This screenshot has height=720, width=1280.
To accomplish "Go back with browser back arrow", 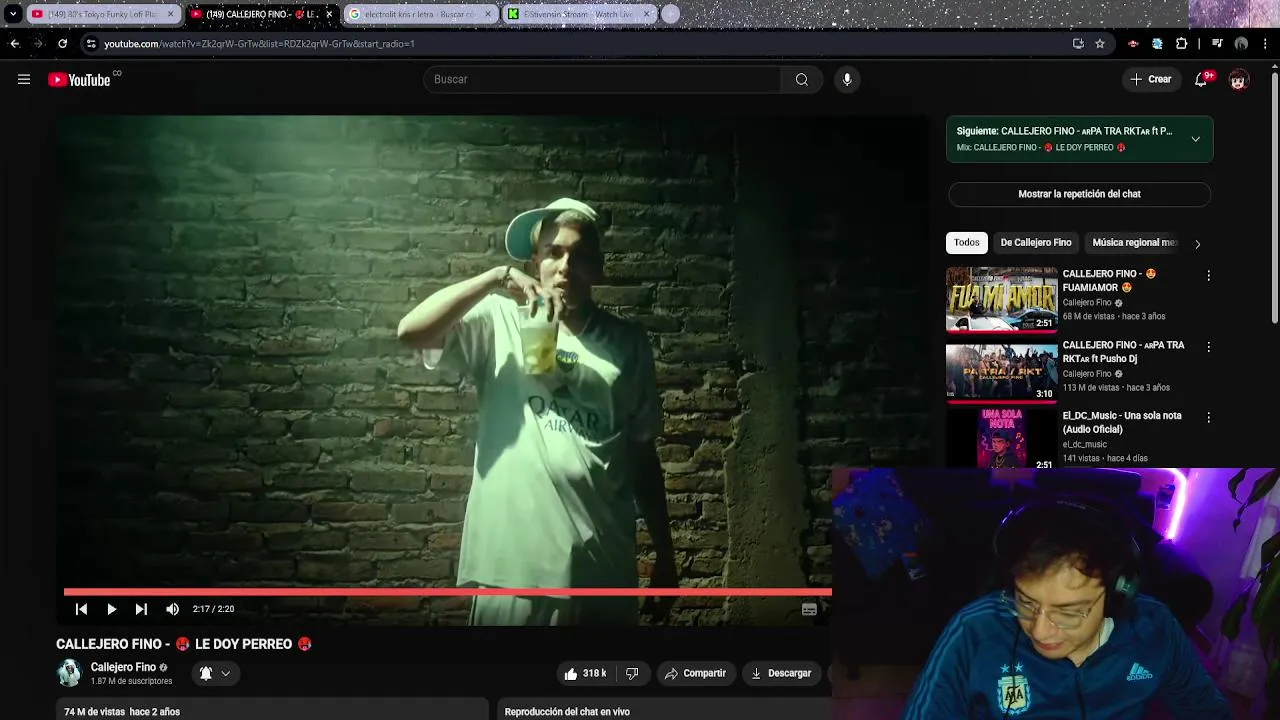I will click(x=14, y=44).
